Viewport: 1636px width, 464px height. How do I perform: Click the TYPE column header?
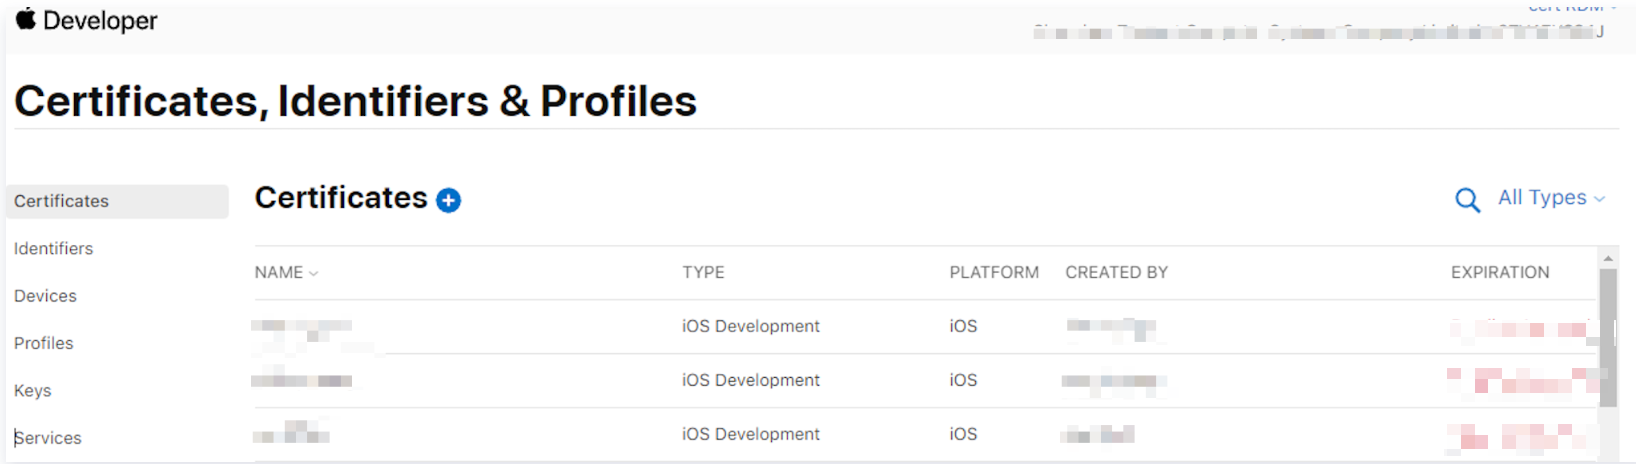pos(703,273)
